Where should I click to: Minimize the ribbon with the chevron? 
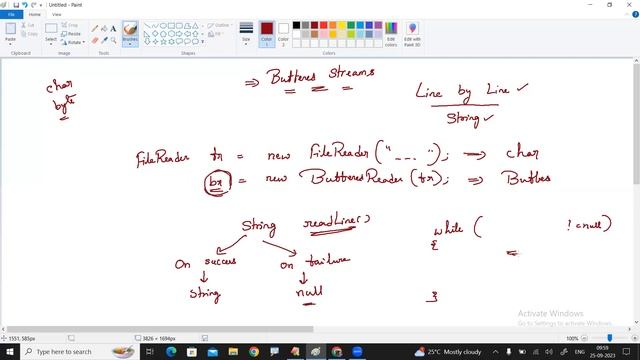[627, 14]
